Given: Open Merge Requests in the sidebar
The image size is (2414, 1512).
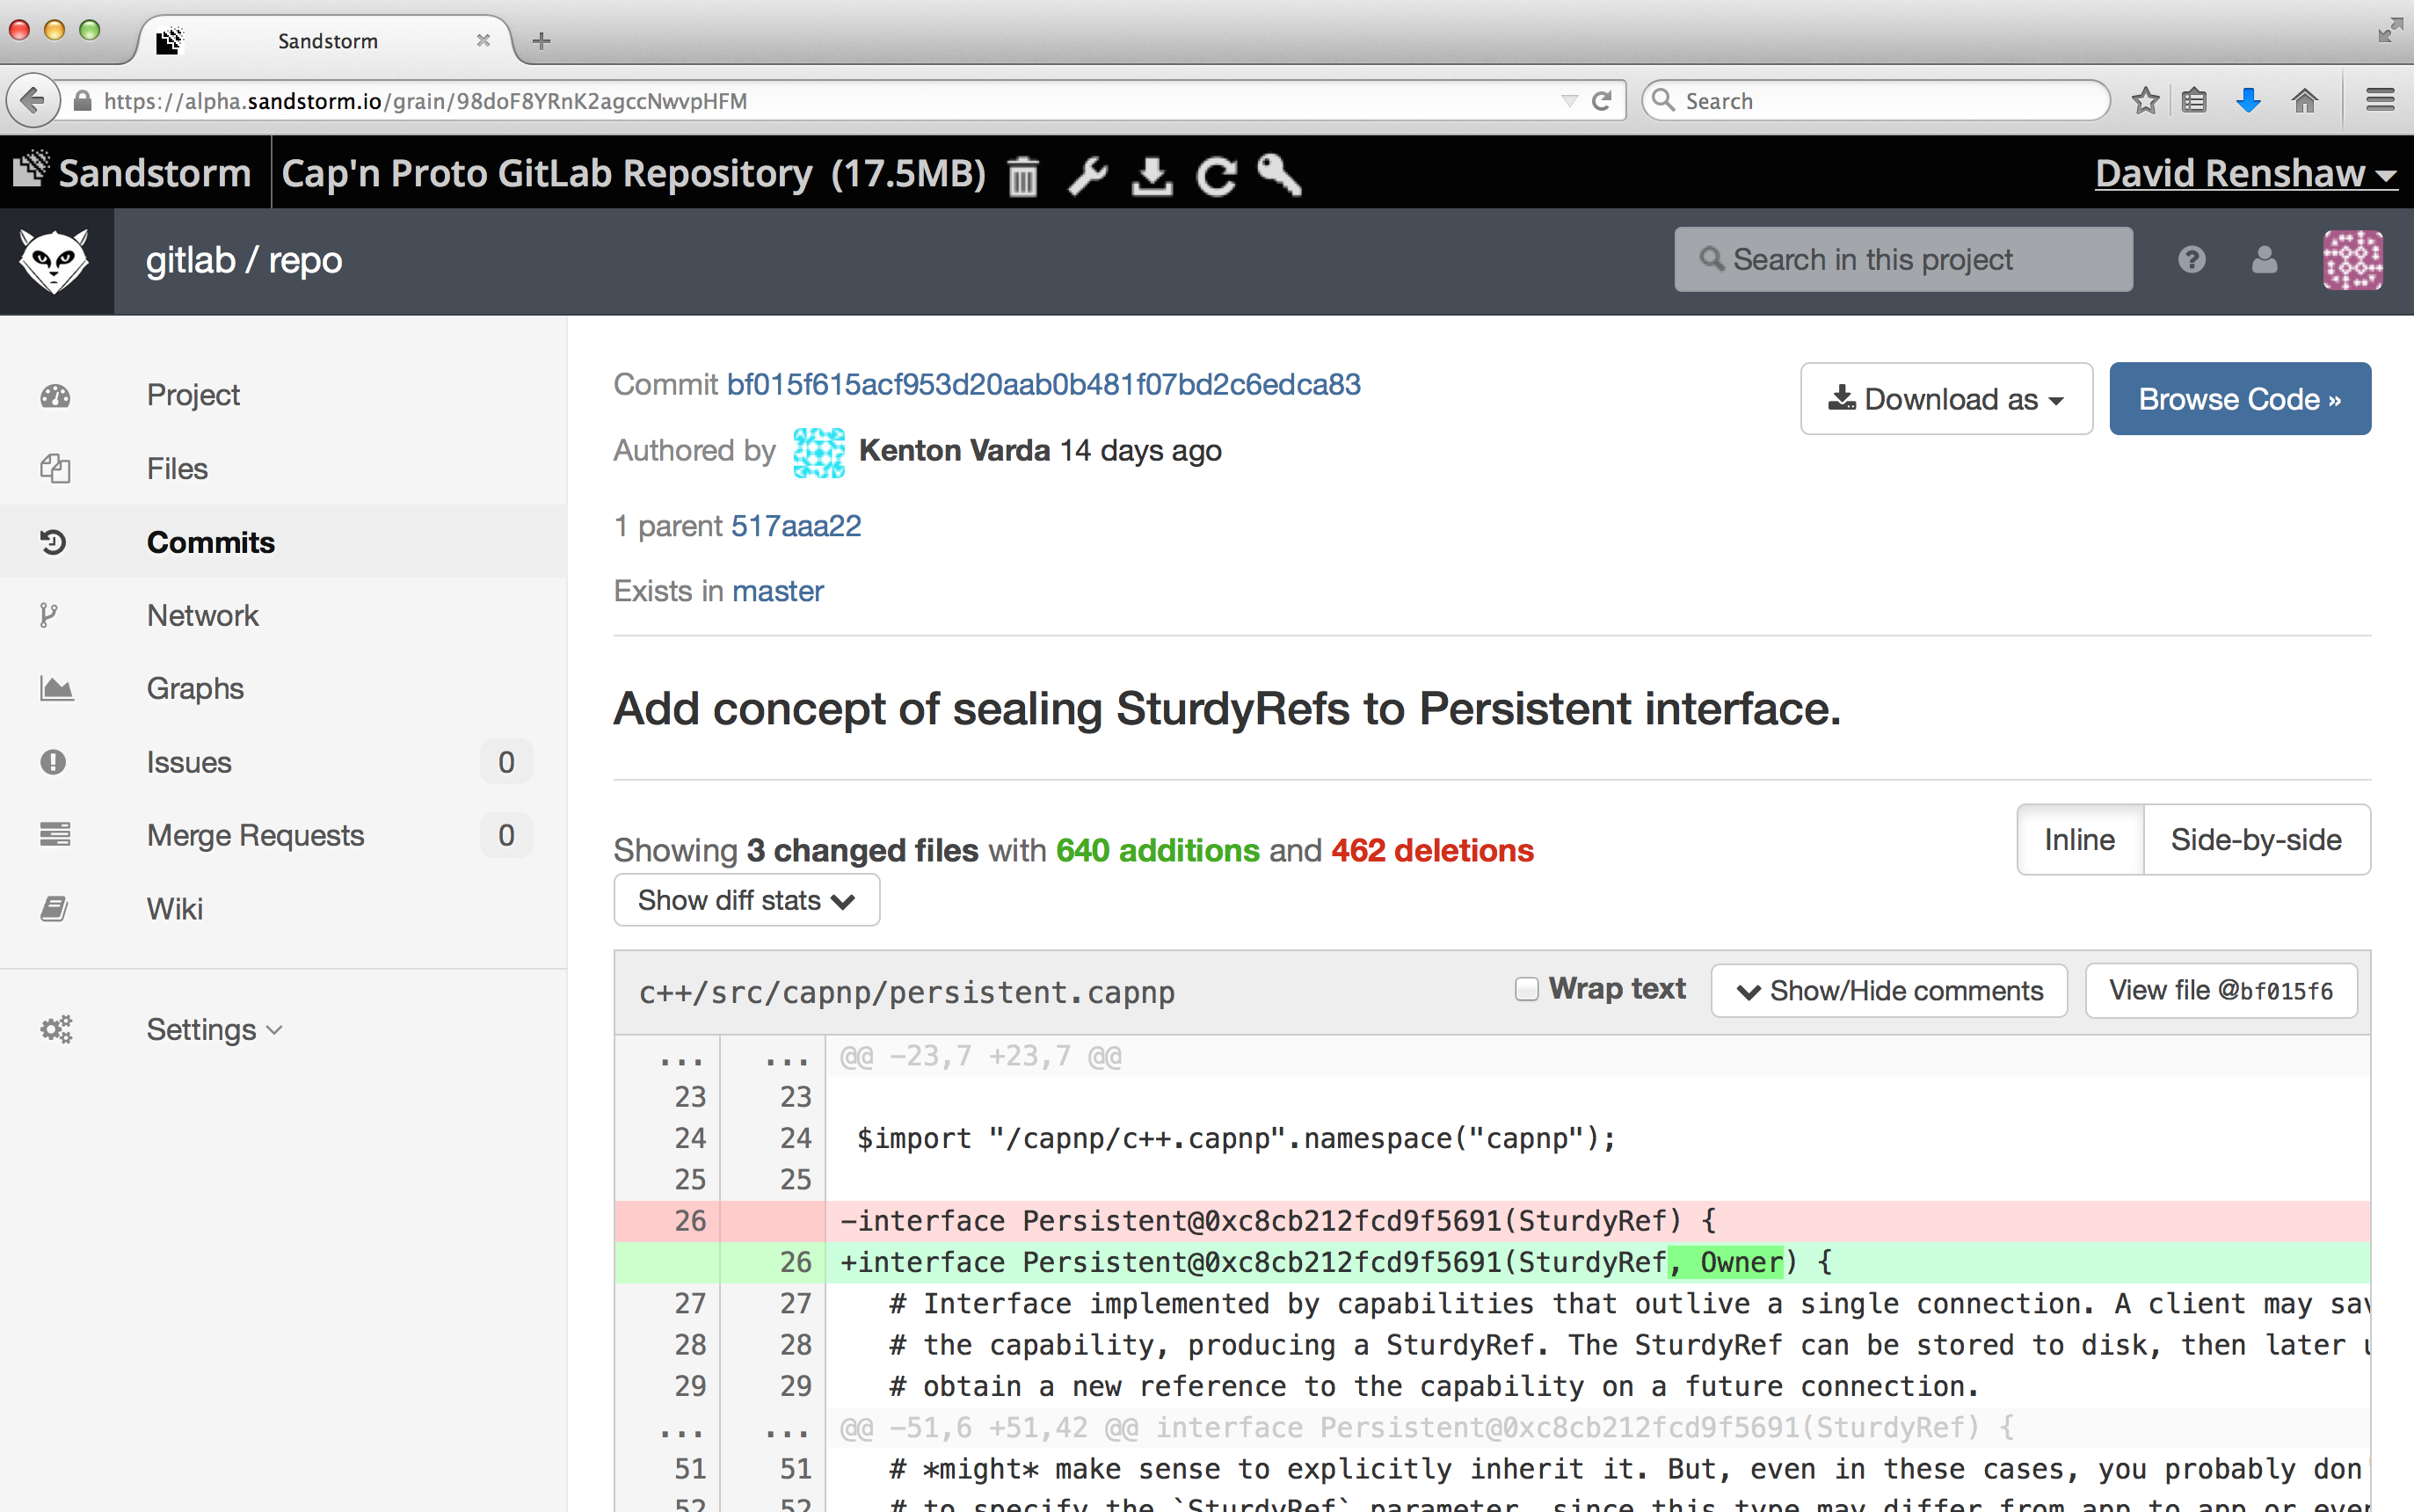Looking at the screenshot, I should [x=255, y=835].
